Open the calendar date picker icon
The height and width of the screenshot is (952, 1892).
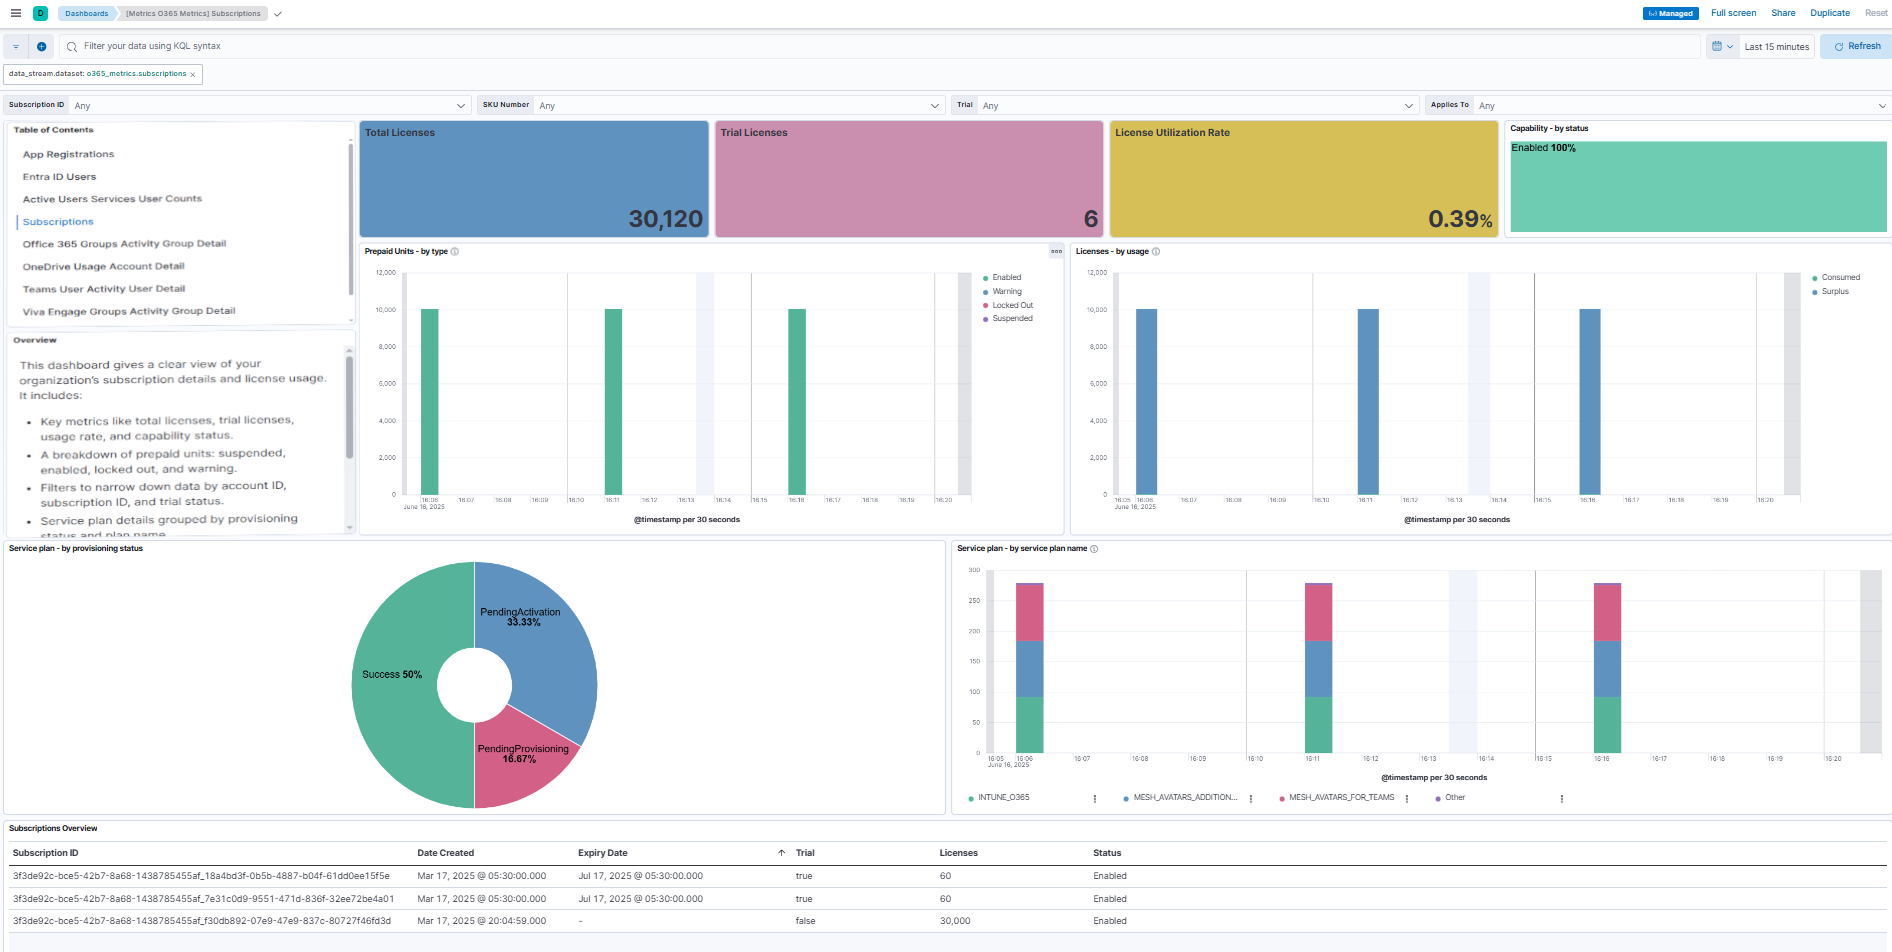coord(1716,46)
